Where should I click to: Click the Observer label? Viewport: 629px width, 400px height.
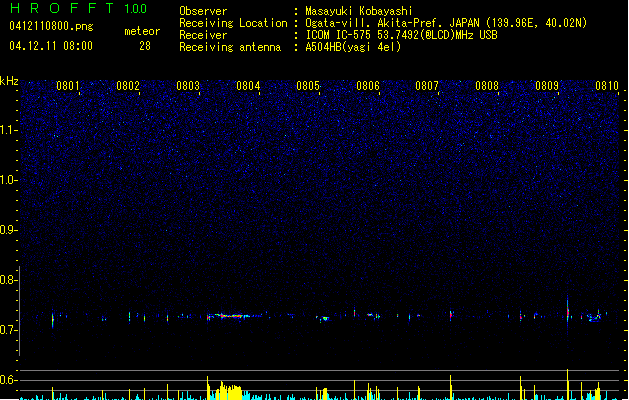point(203,11)
